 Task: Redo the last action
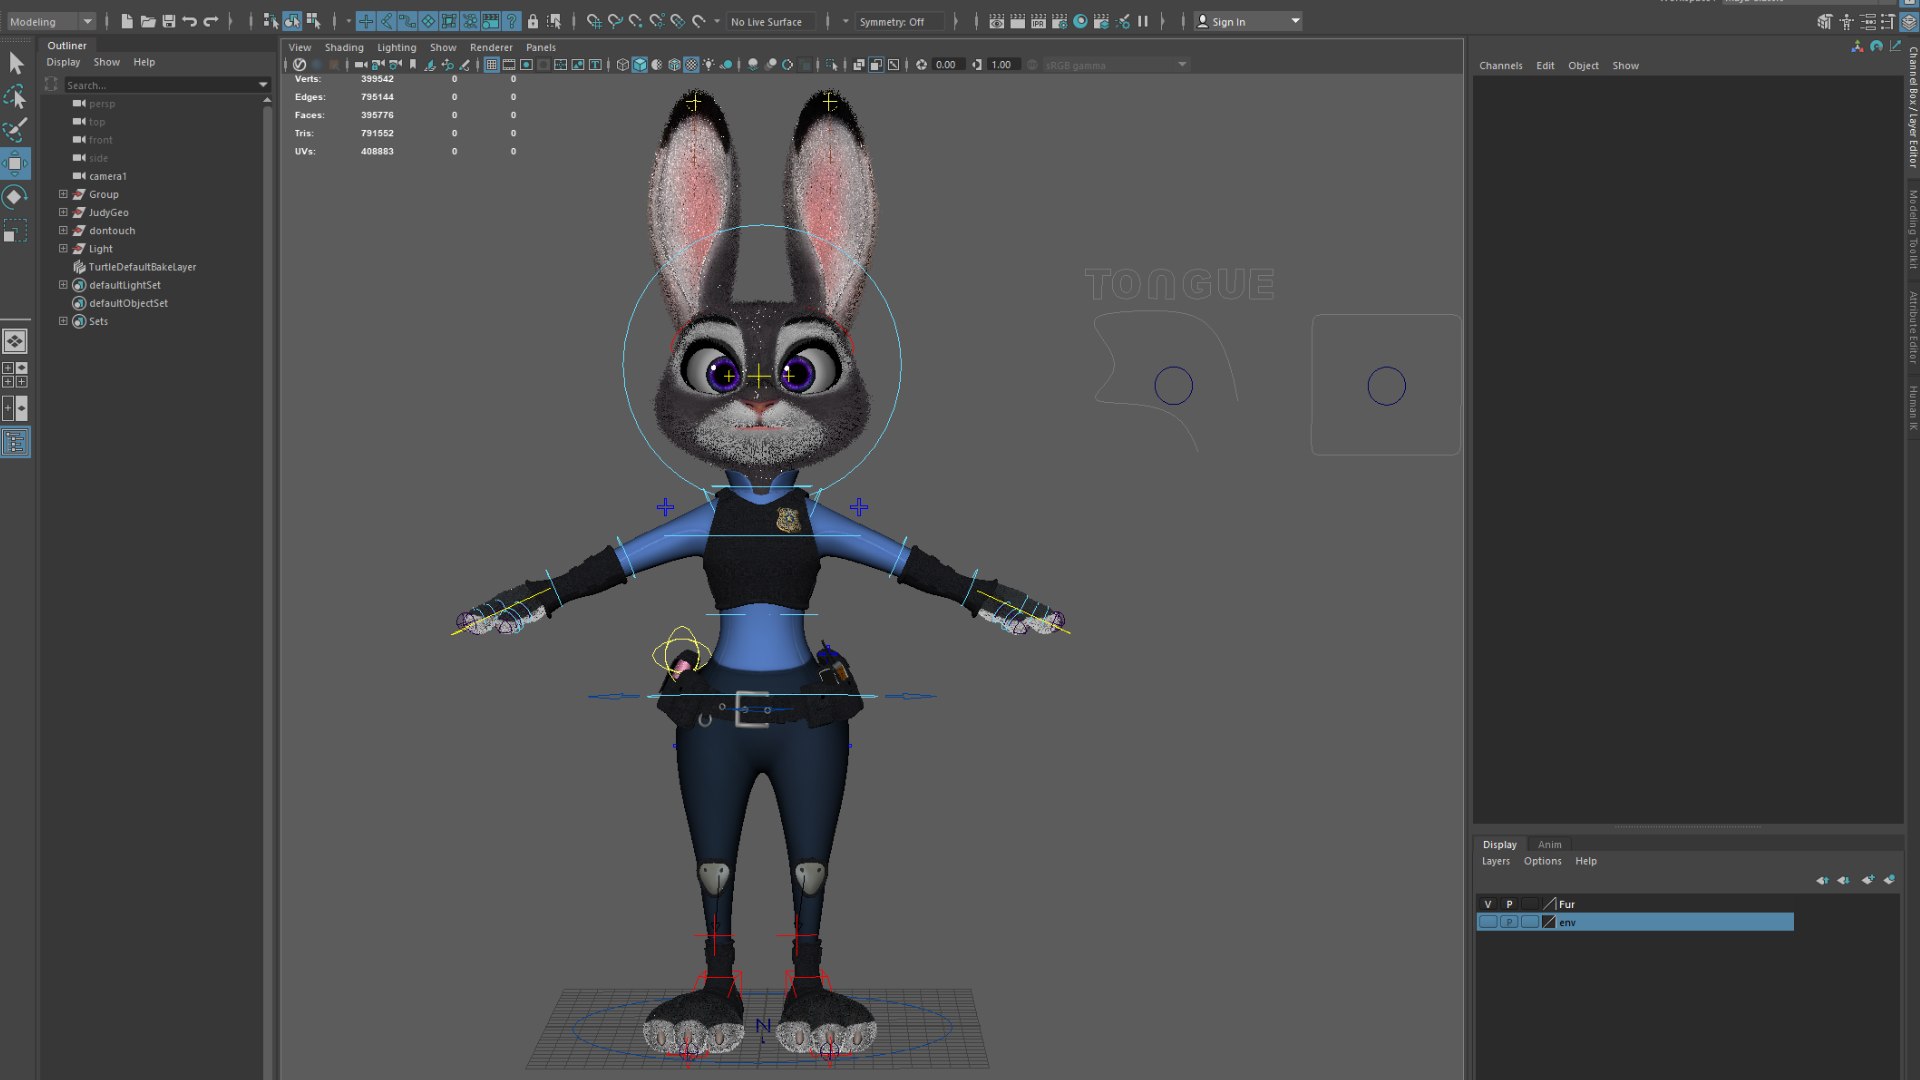pos(211,21)
